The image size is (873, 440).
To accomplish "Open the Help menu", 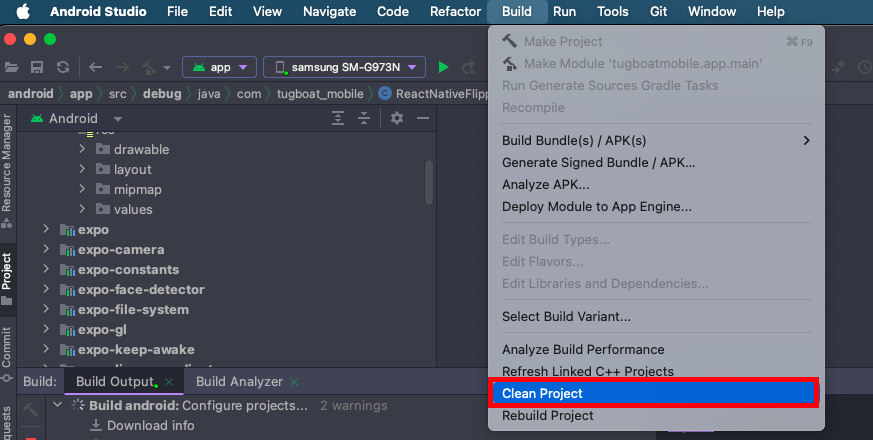I will click(x=771, y=11).
